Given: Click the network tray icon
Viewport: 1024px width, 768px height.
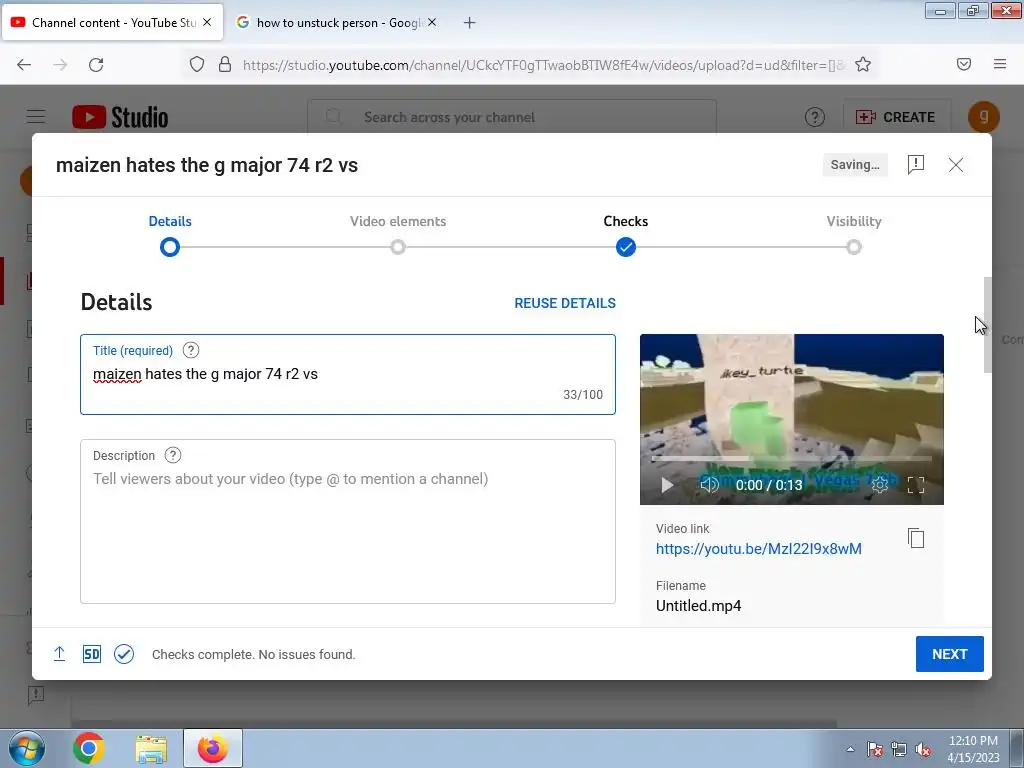Looking at the screenshot, I should (x=899, y=750).
